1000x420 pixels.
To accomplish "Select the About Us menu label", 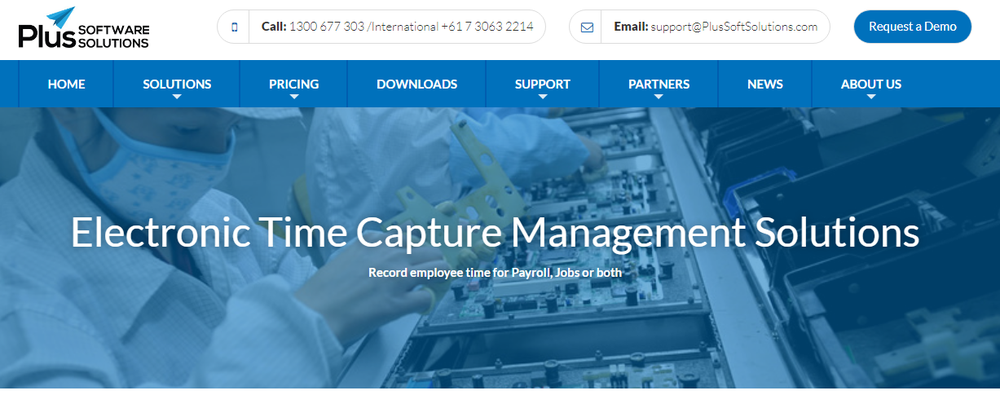I will pos(871,84).
